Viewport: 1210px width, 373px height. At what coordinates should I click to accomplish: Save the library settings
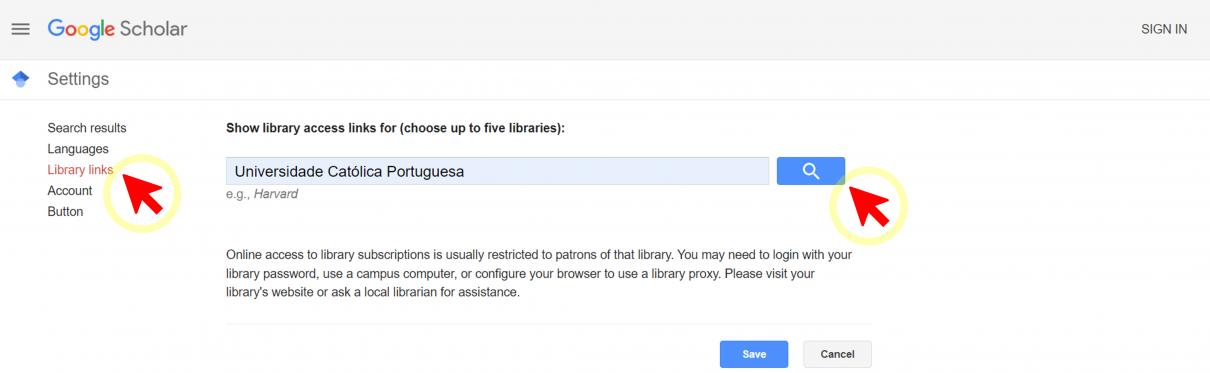754,354
